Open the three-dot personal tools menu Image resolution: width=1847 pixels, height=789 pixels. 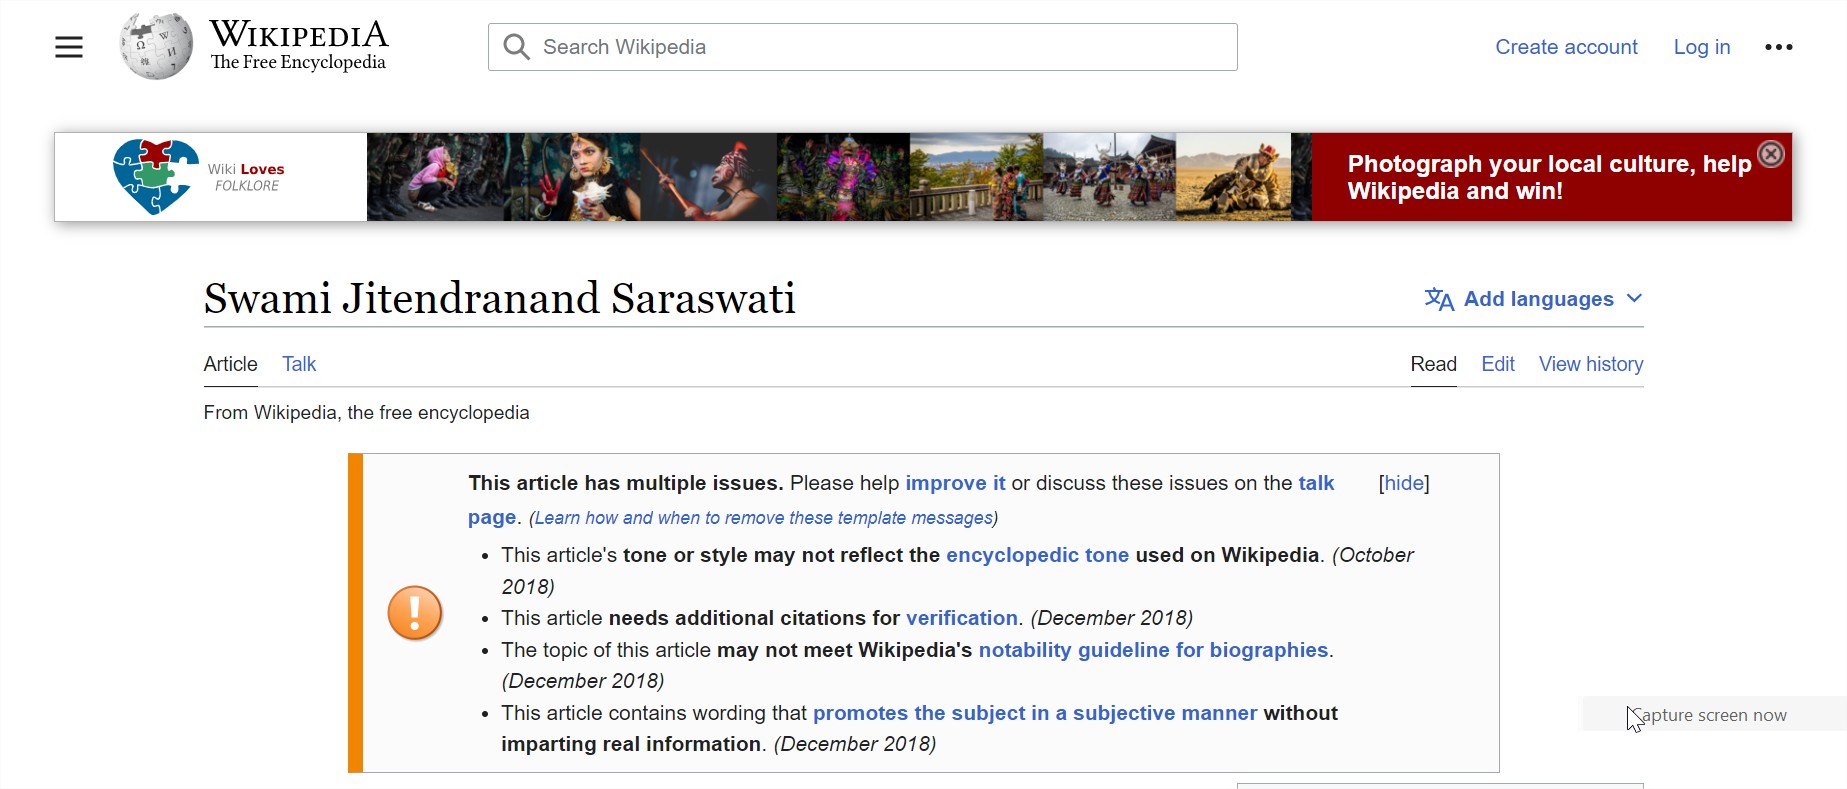1778,47
